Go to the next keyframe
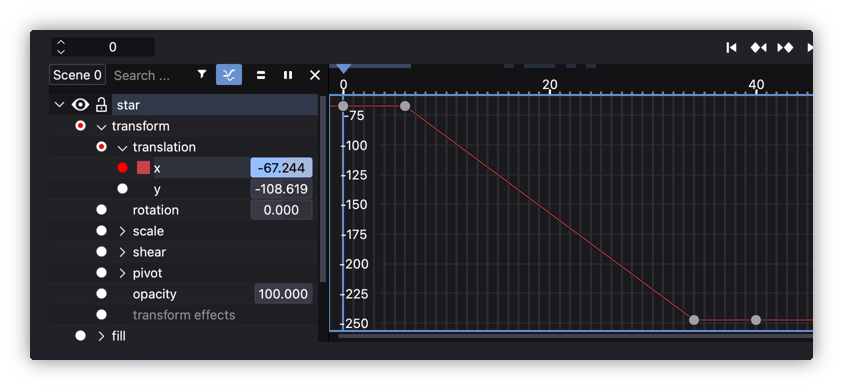843x390 pixels. point(785,47)
